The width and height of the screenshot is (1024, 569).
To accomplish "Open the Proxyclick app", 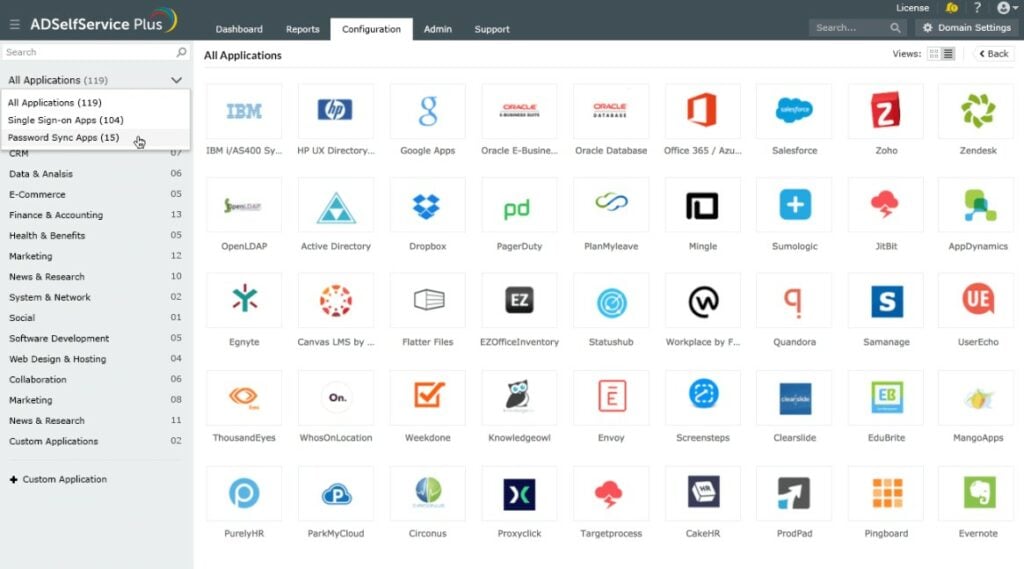I will (519, 493).
